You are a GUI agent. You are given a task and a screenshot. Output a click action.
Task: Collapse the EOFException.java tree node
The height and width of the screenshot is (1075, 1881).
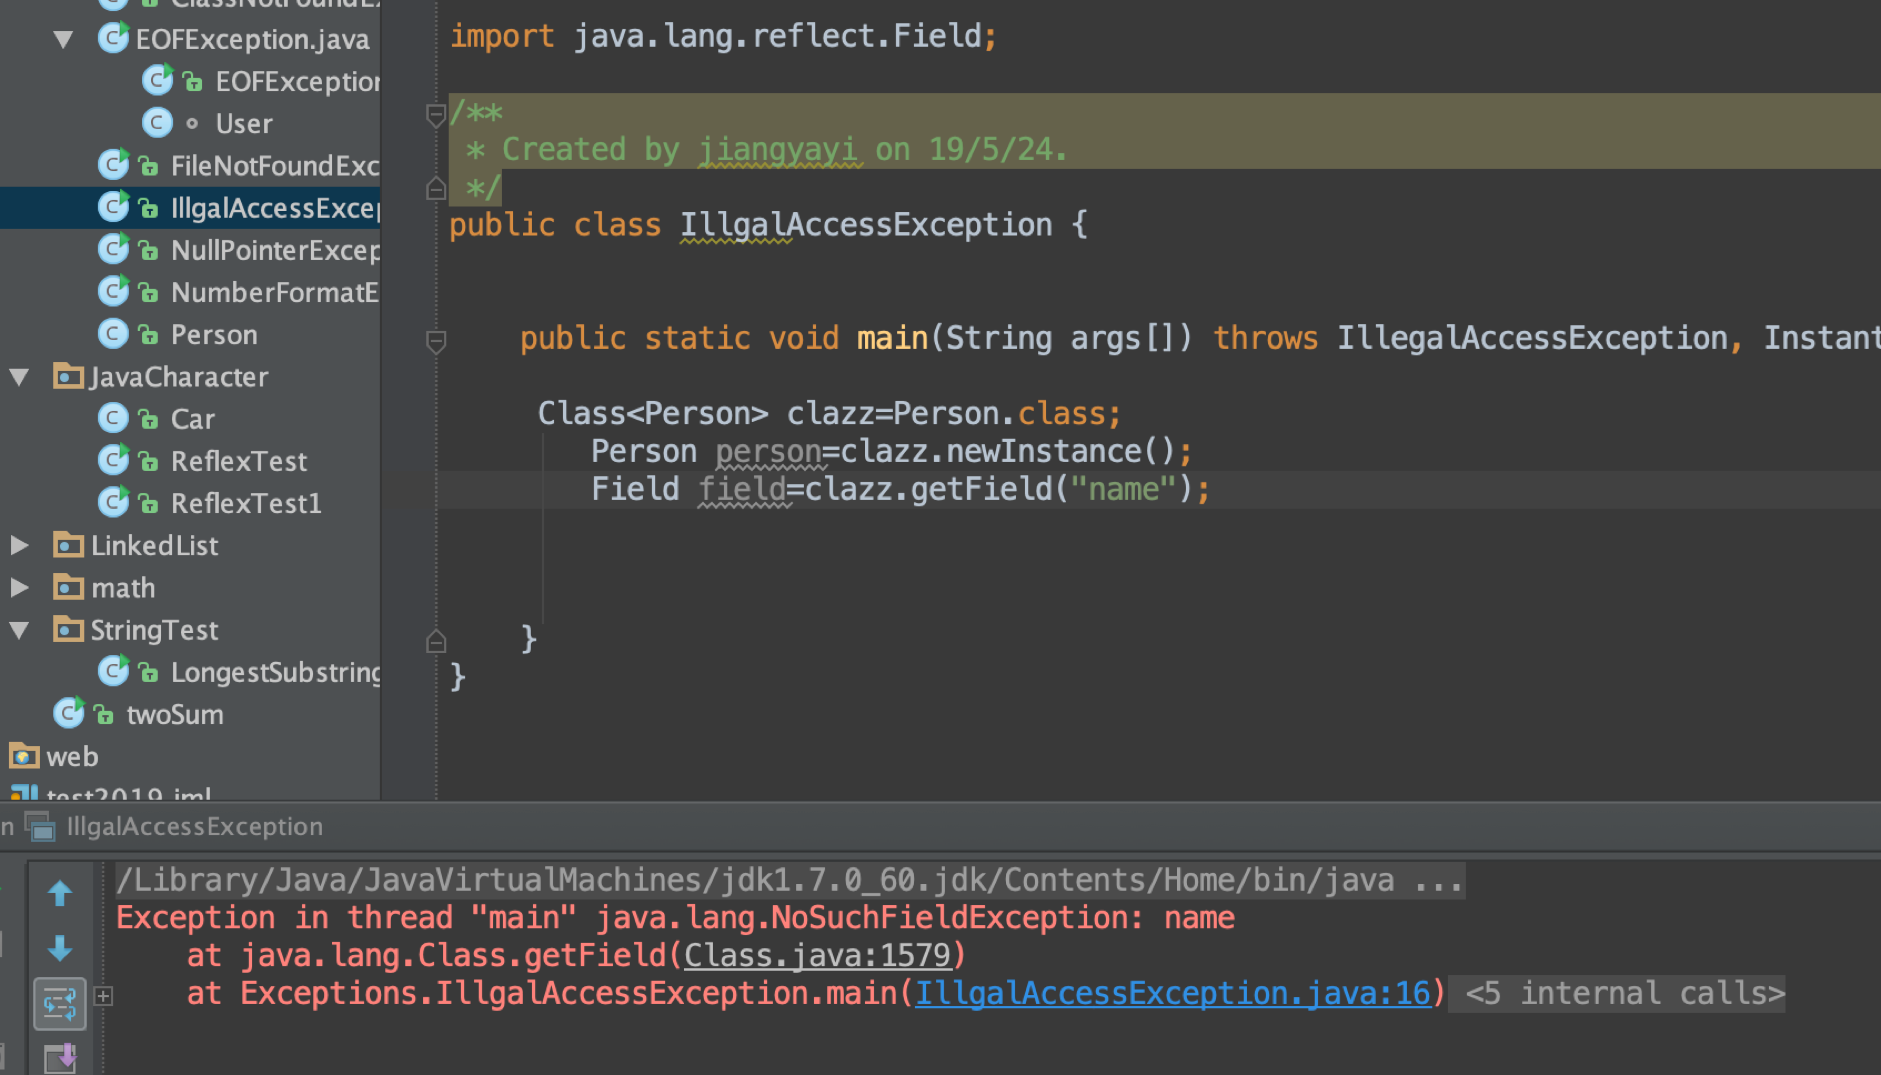[x=62, y=38]
